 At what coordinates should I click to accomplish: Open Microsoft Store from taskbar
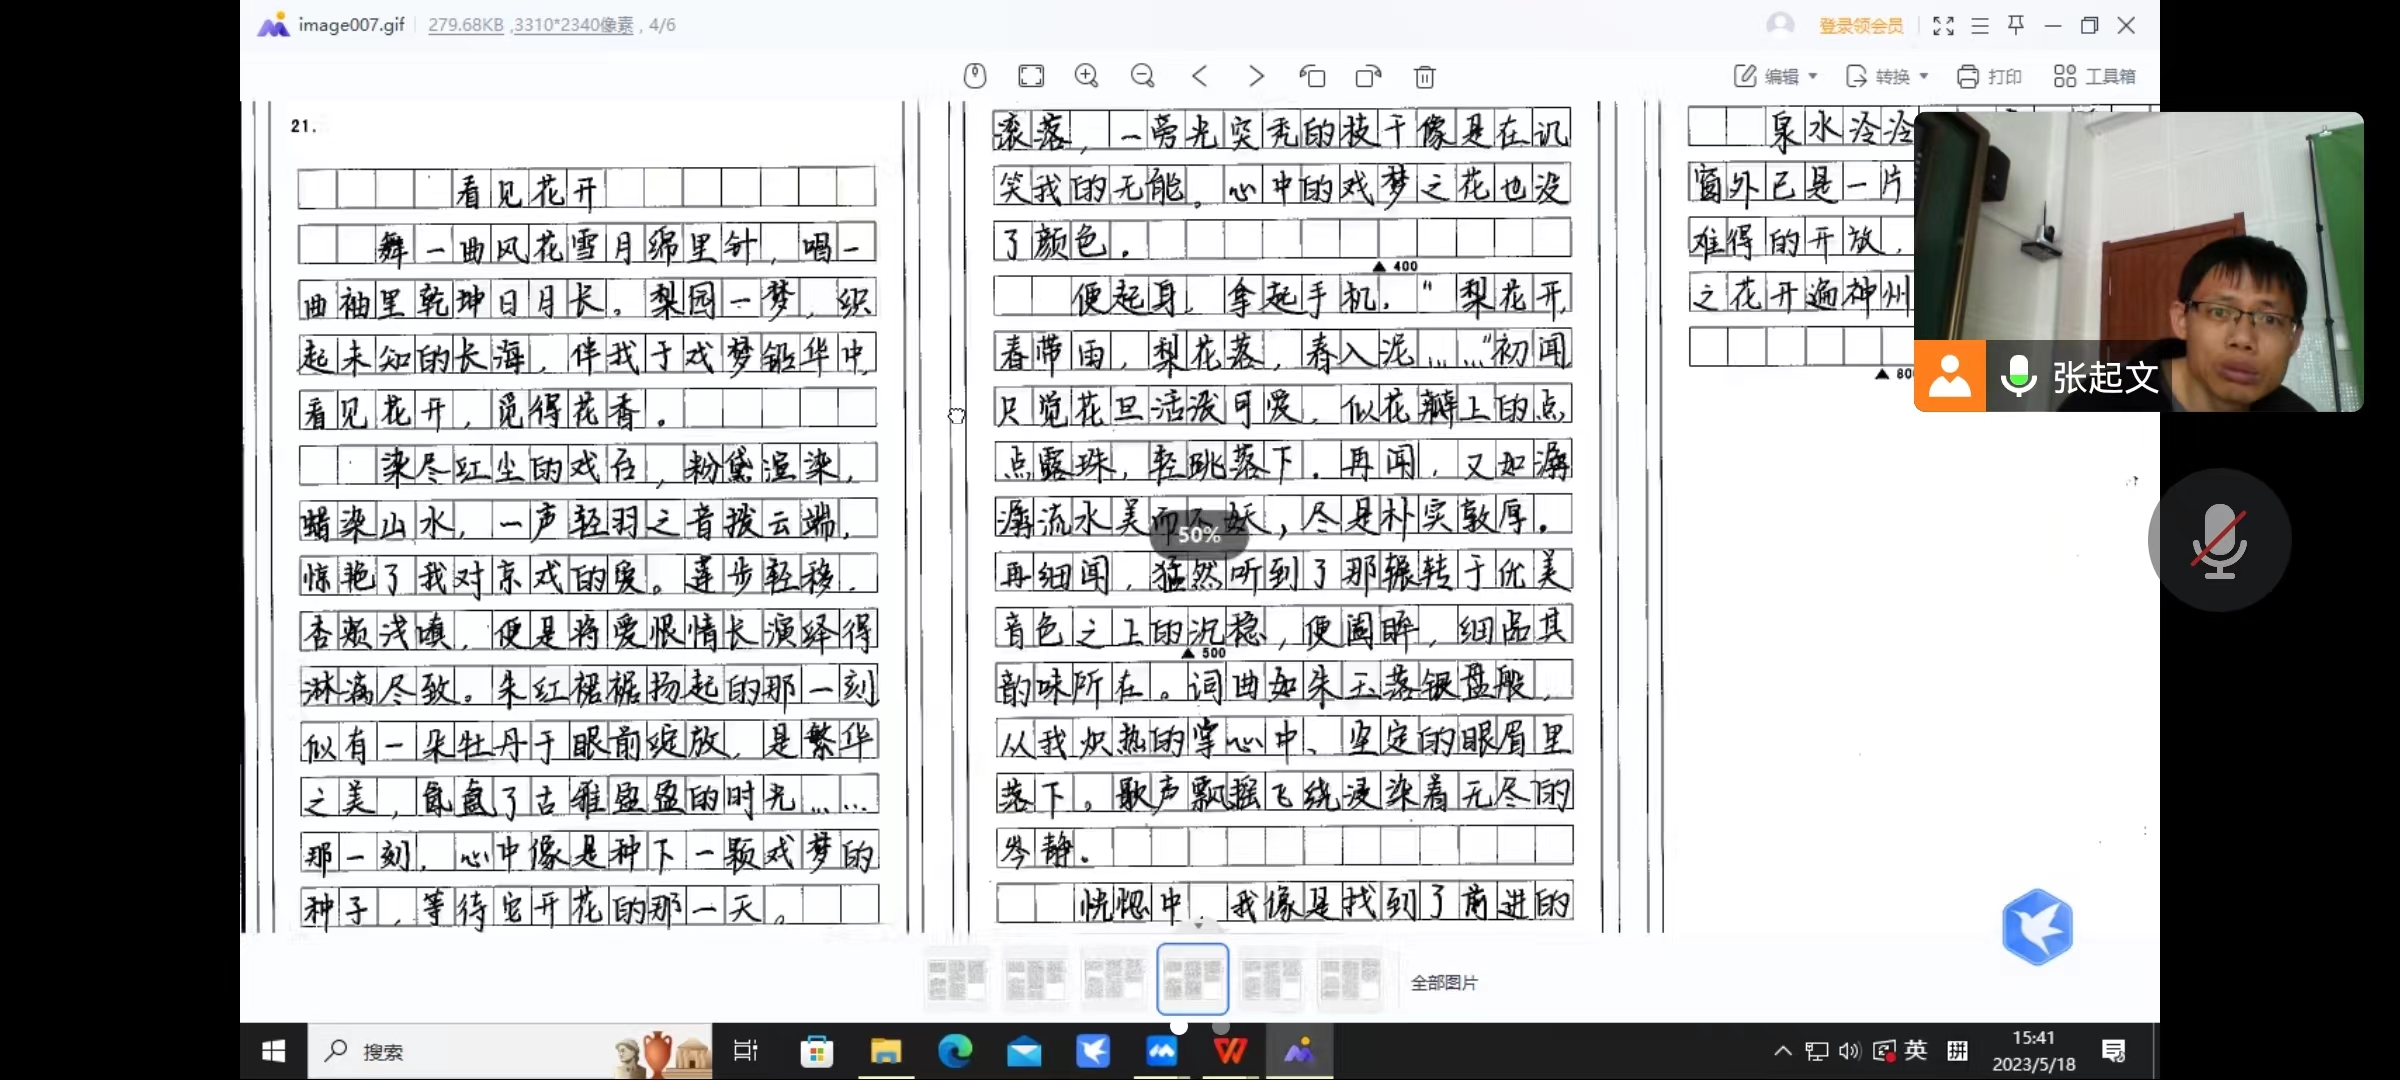pos(817,1051)
